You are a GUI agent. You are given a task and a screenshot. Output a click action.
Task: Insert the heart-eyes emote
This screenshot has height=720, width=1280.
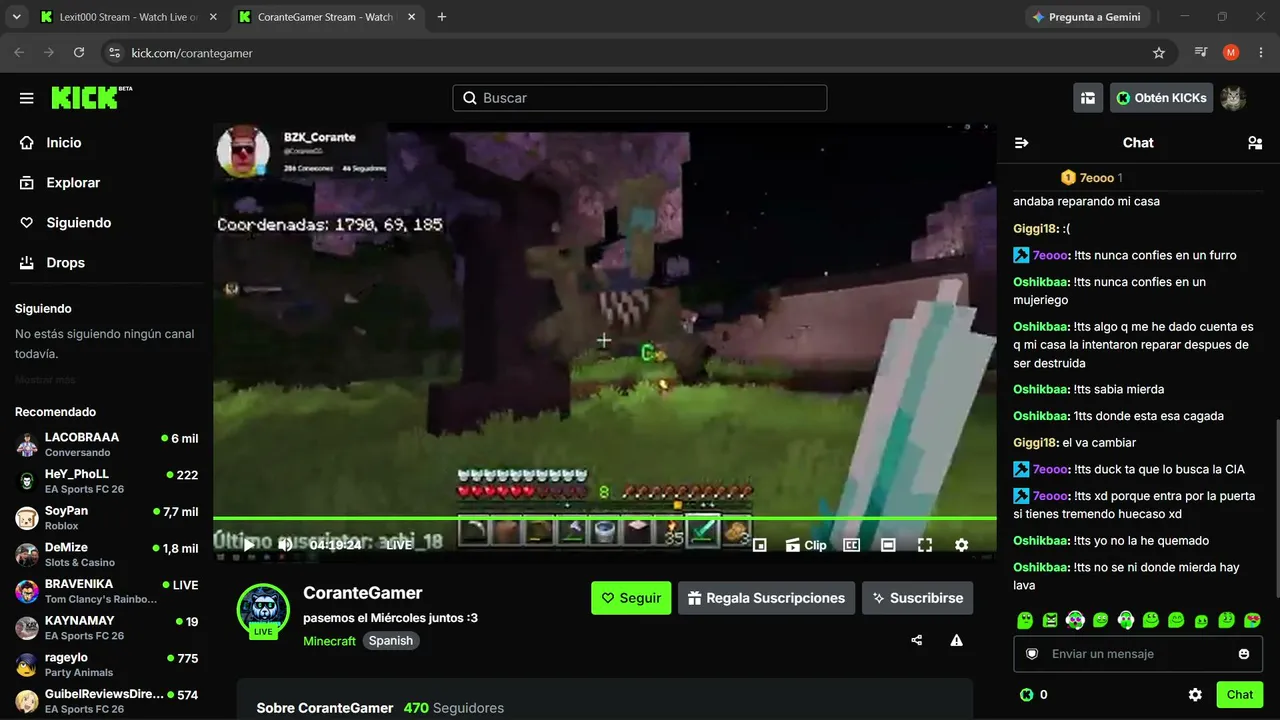tap(1252, 620)
